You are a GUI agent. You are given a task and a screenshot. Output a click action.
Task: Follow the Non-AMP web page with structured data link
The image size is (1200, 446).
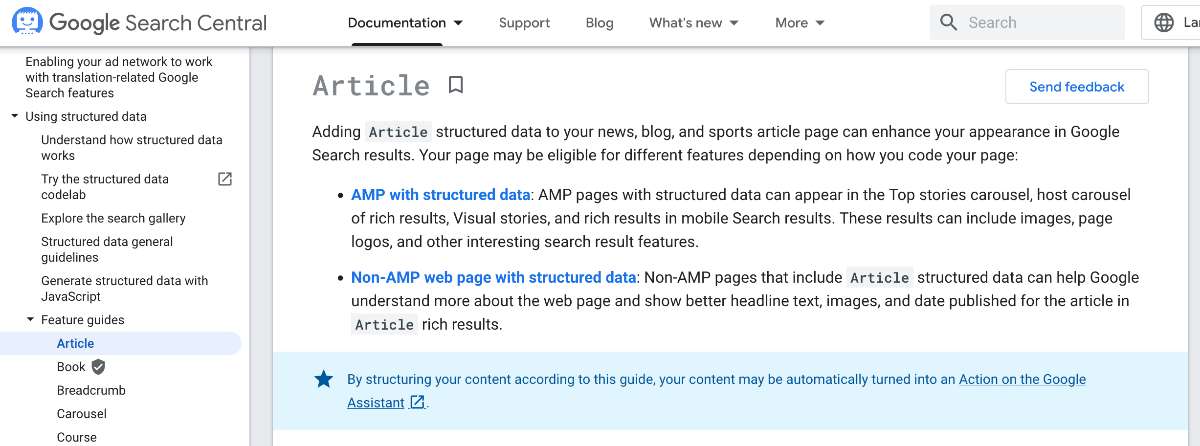click(494, 277)
